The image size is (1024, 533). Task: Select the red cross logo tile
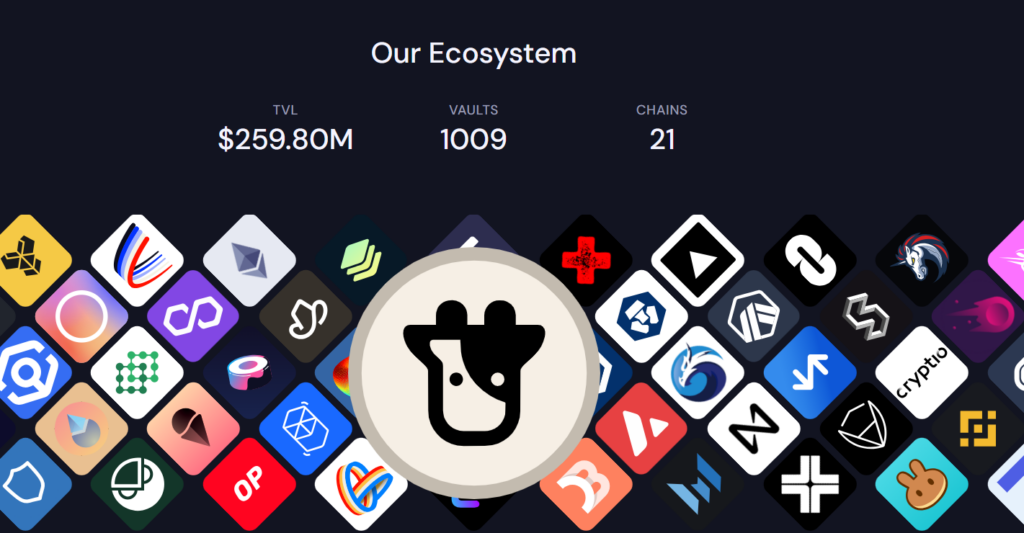pos(586,261)
